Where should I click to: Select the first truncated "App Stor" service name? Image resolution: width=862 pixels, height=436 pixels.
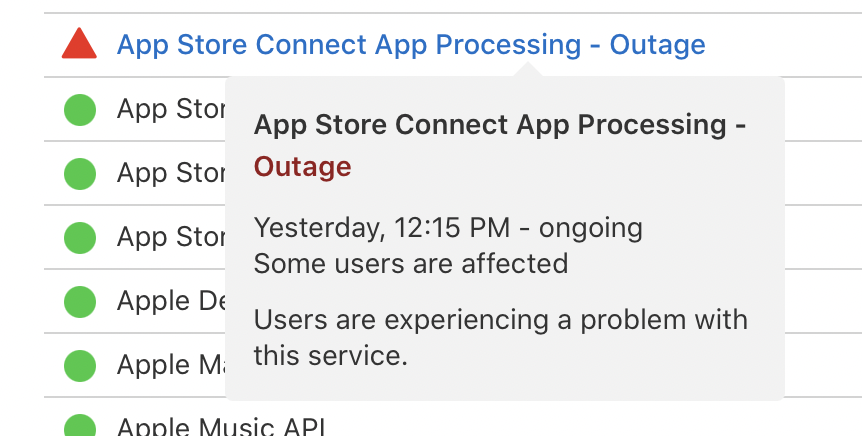(170, 109)
